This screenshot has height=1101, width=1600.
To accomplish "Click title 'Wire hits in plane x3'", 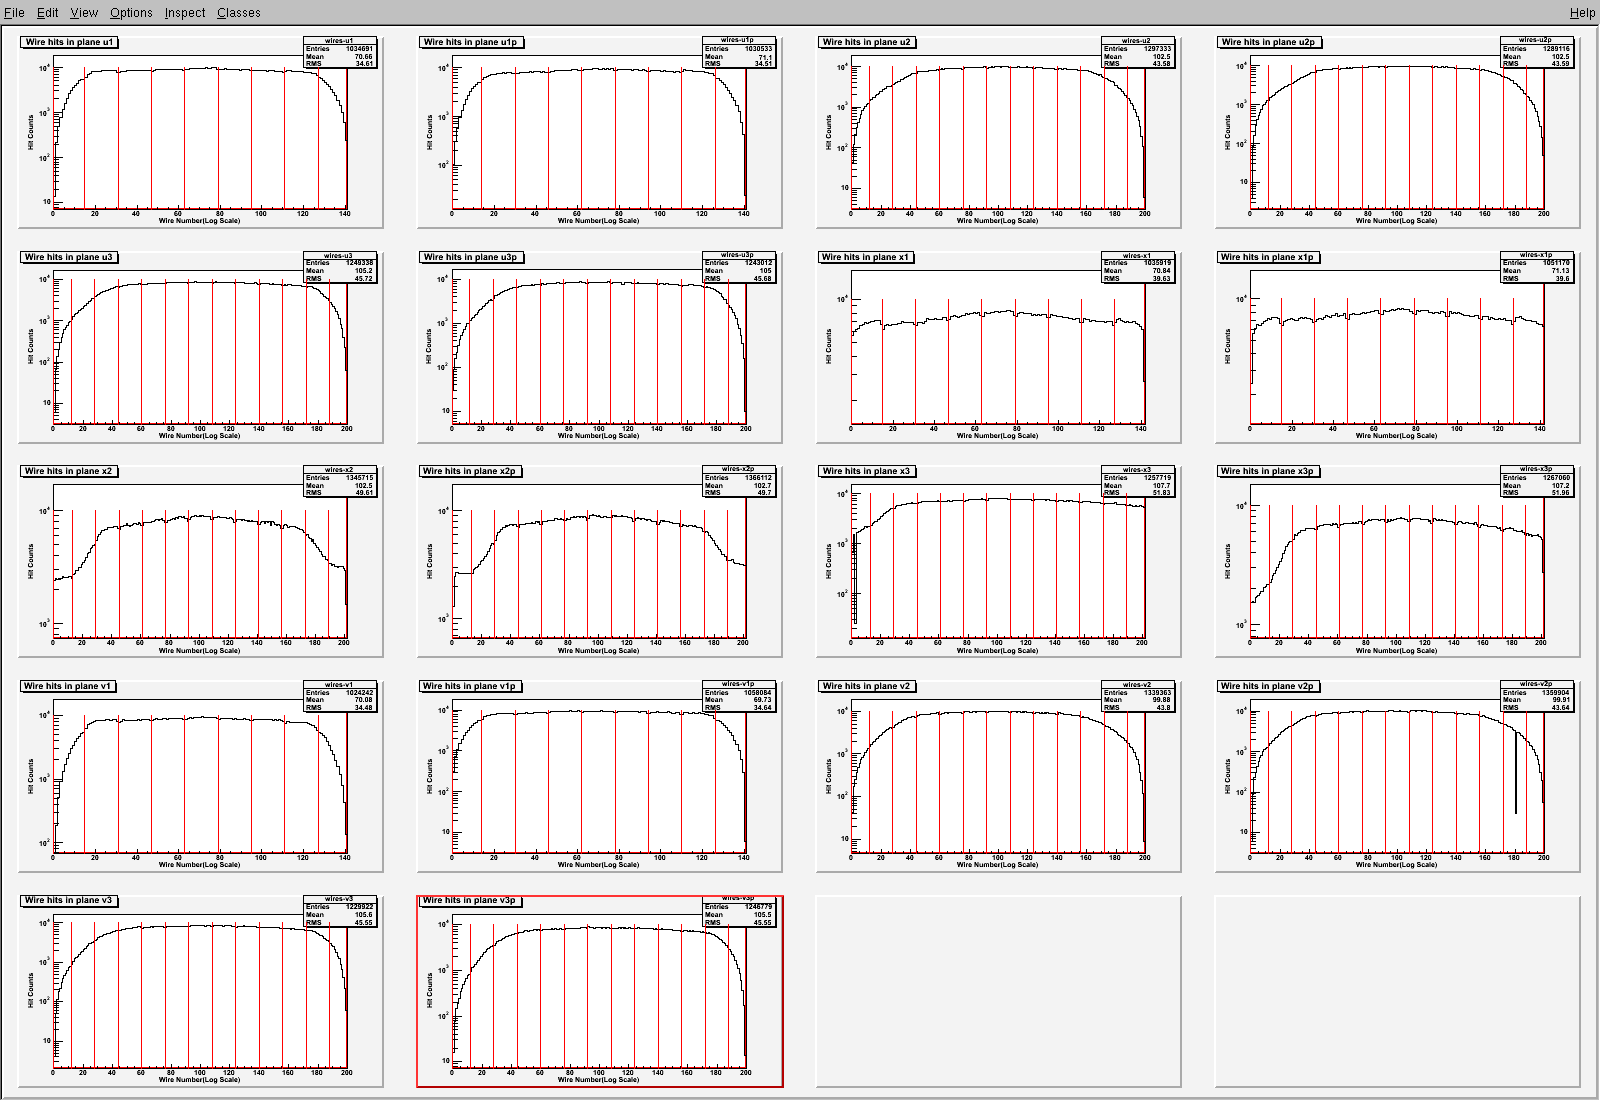I will 867,471.
